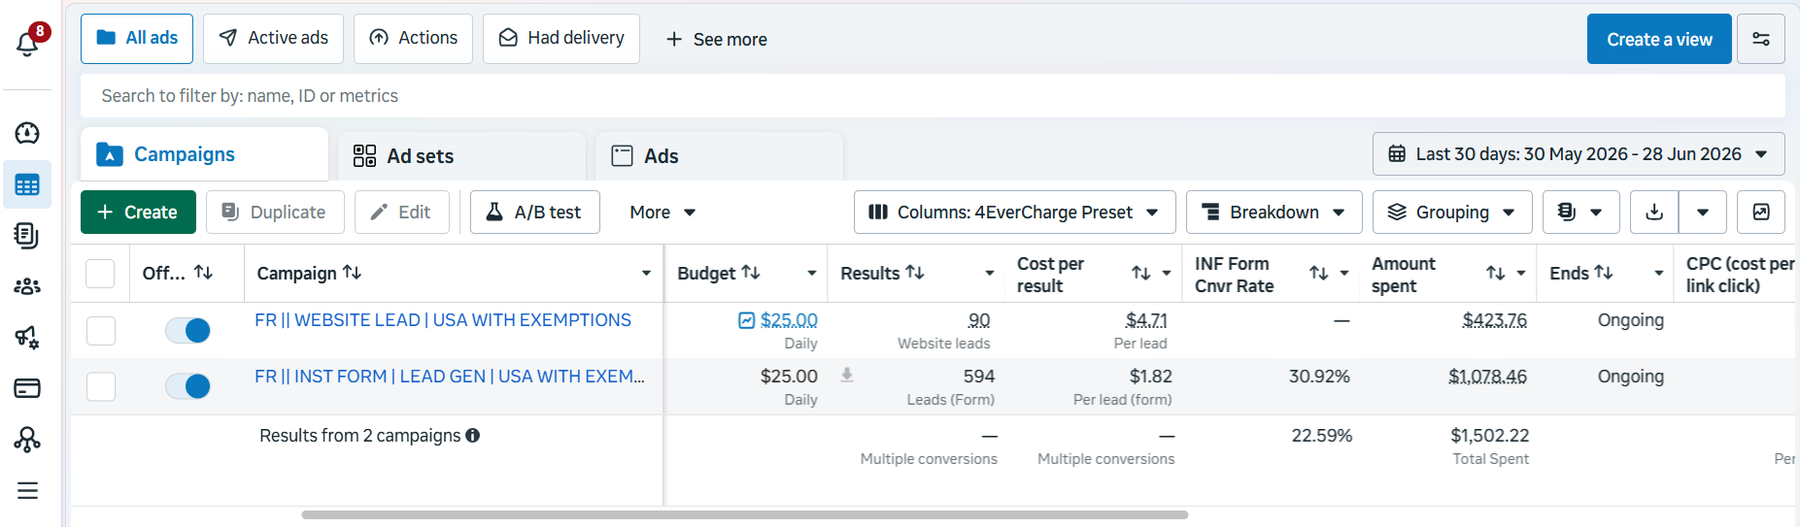Open the notifications bell
This screenshot has width=1800, height=527.
pyautogui.click(x=28, y=43)
